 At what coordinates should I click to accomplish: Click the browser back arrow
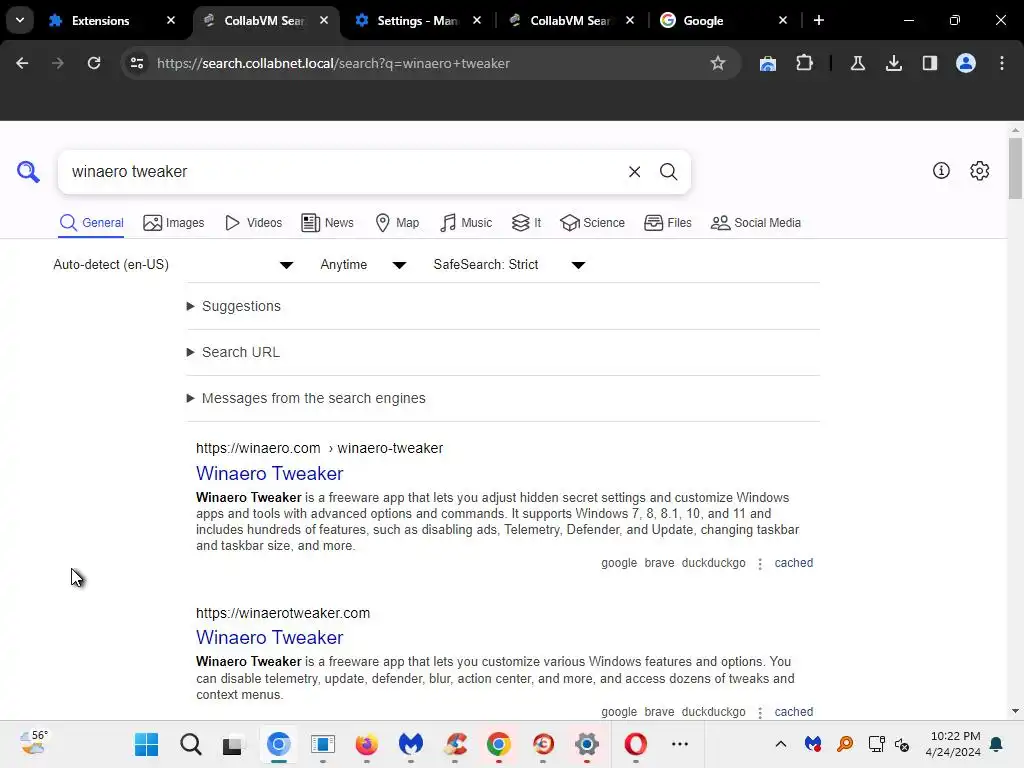(x=22, y=63)
